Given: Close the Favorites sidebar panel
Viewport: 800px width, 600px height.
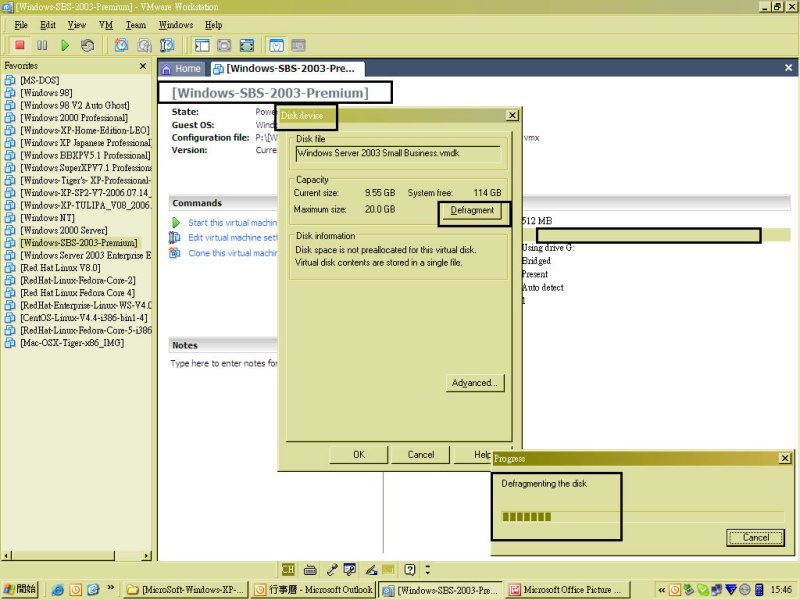Looking at the screenshot, I should [x=143, y=66].
